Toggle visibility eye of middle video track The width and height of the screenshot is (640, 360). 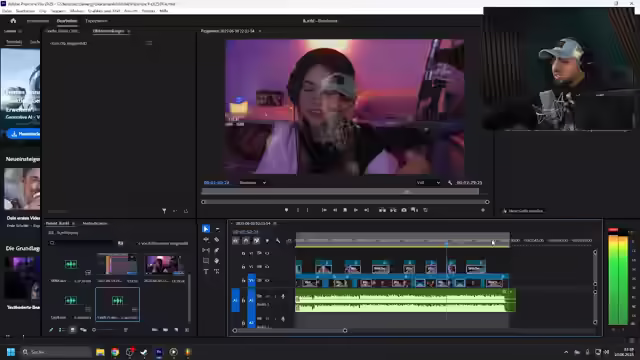coord(267,267)
